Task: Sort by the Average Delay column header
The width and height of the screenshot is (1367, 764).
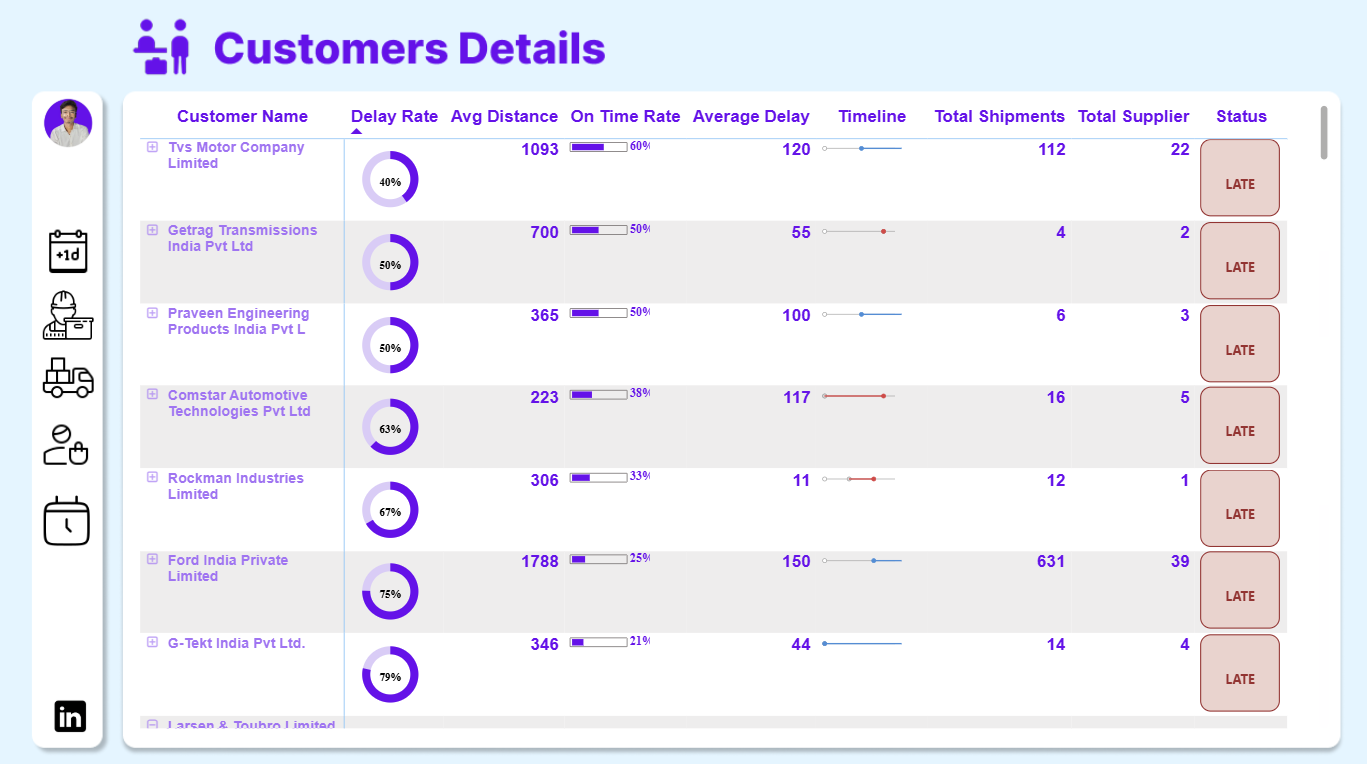Action: 751,117
